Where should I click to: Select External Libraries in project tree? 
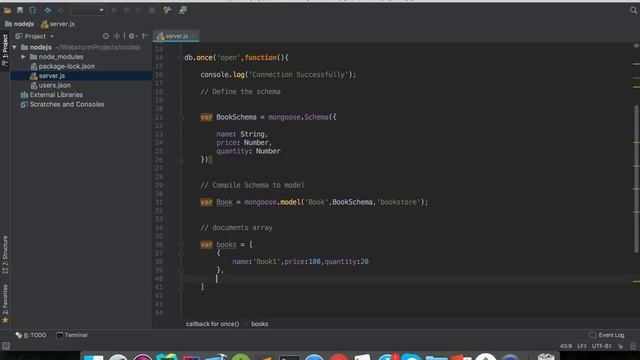click(x=51, y=95)
